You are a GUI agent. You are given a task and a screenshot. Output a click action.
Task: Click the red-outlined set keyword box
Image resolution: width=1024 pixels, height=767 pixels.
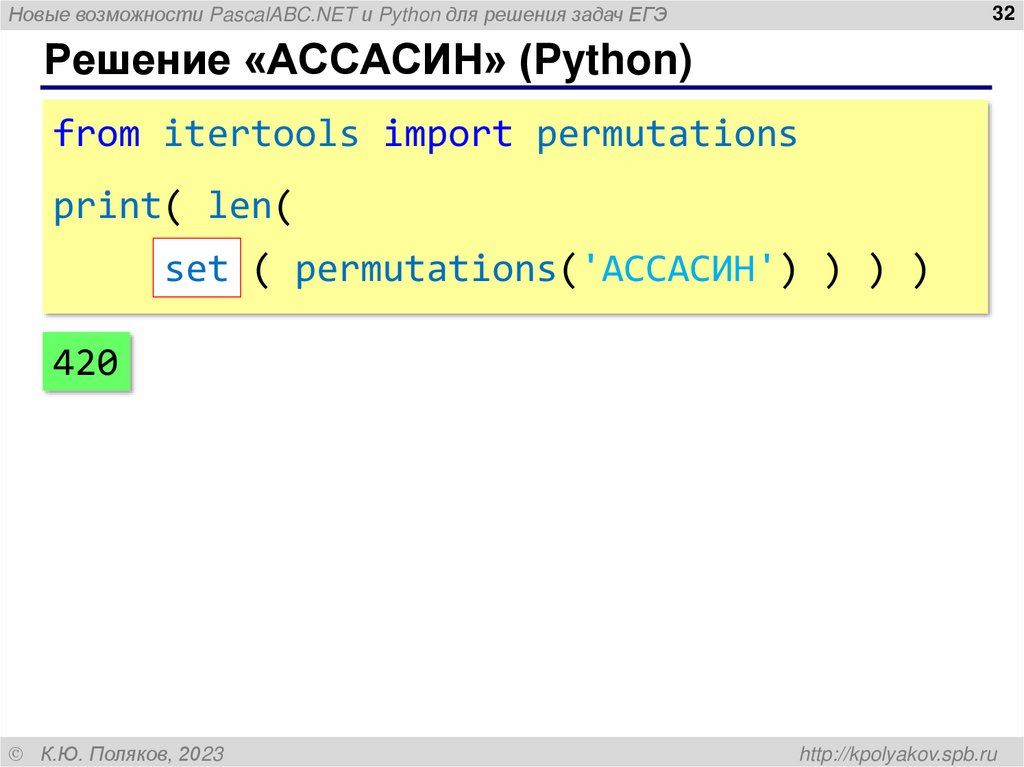coord(197,266)
